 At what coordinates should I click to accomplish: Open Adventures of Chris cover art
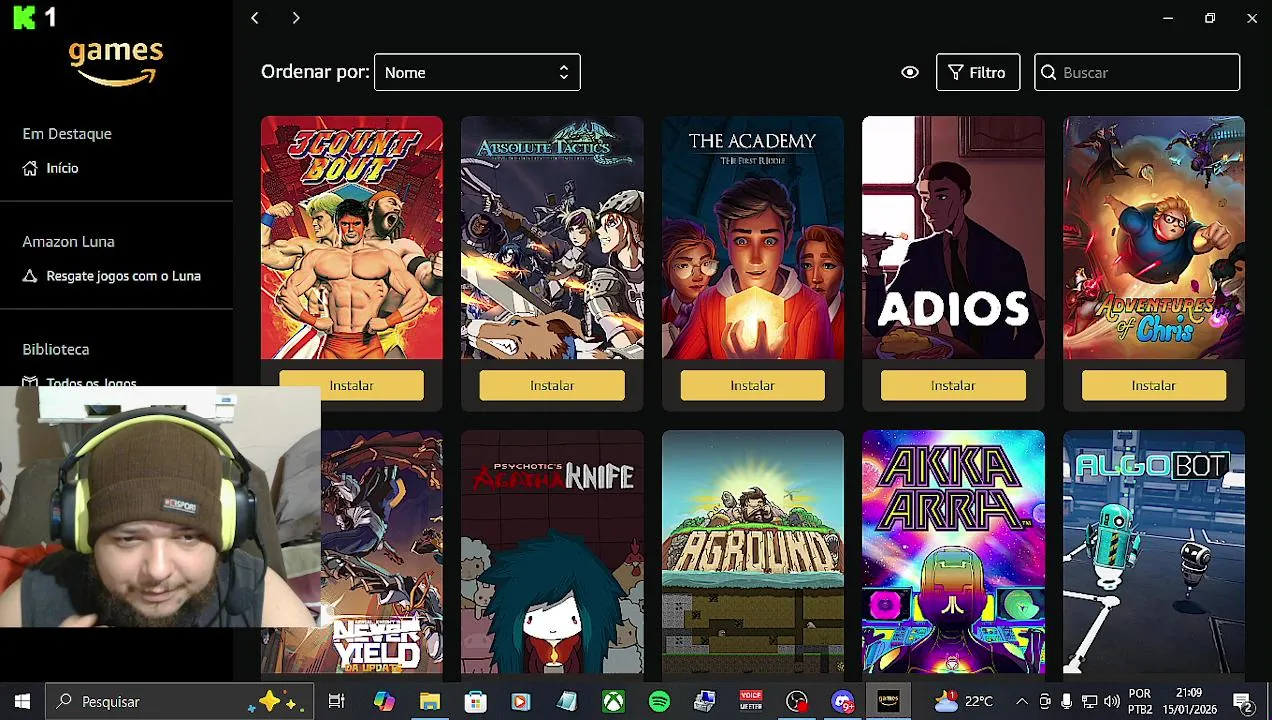click(x=1153, y=238)
